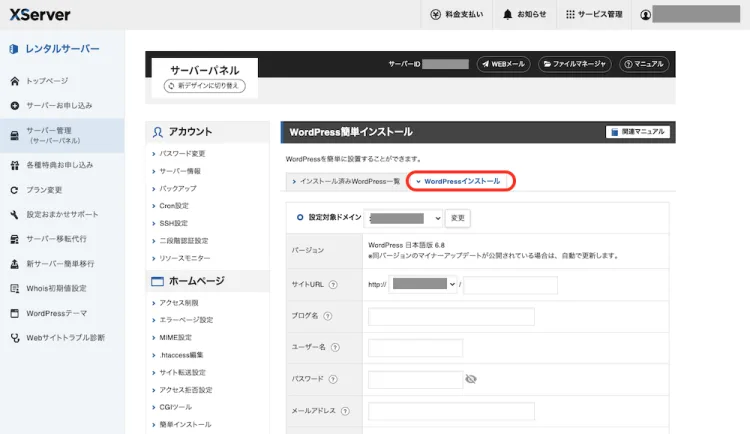Open the 設定対象ドメイン dropdown

tap(403, 218)
